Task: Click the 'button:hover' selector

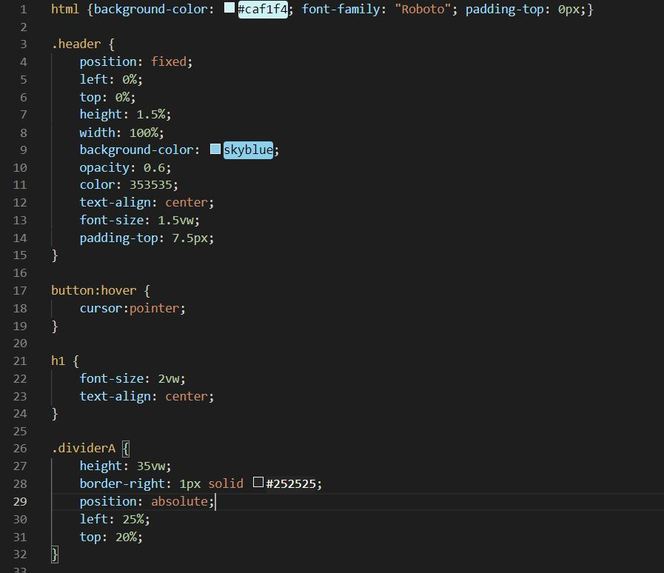Action: [x=94, y=291]
